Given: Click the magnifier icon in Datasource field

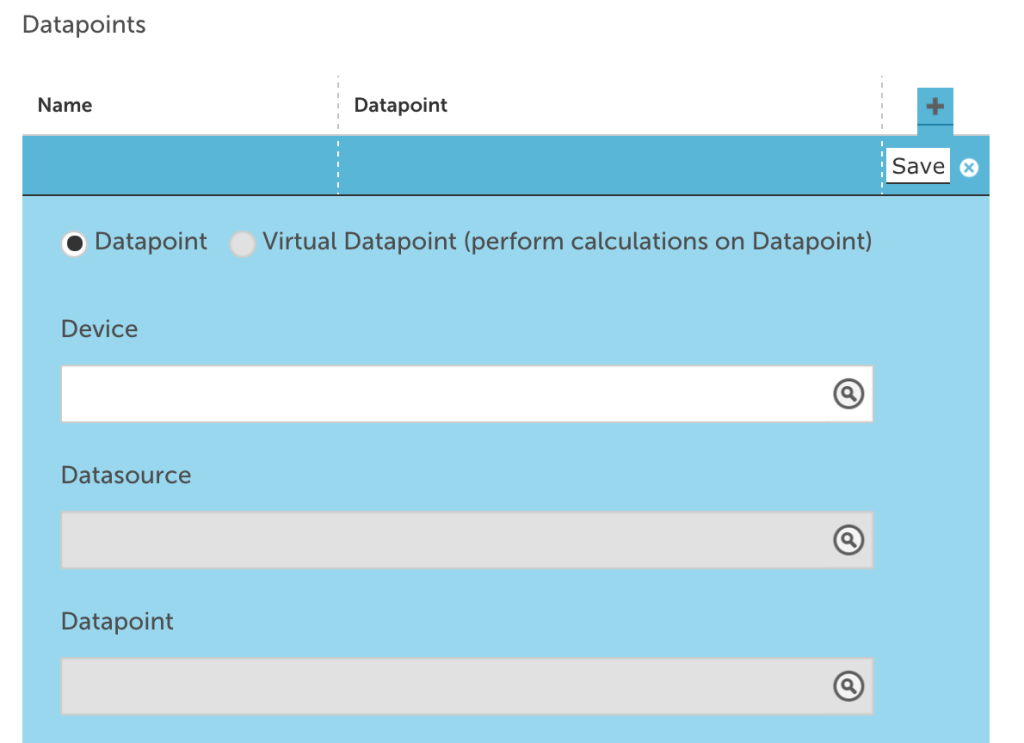Looking at the screenshot, I should click(x=848, y=540).
